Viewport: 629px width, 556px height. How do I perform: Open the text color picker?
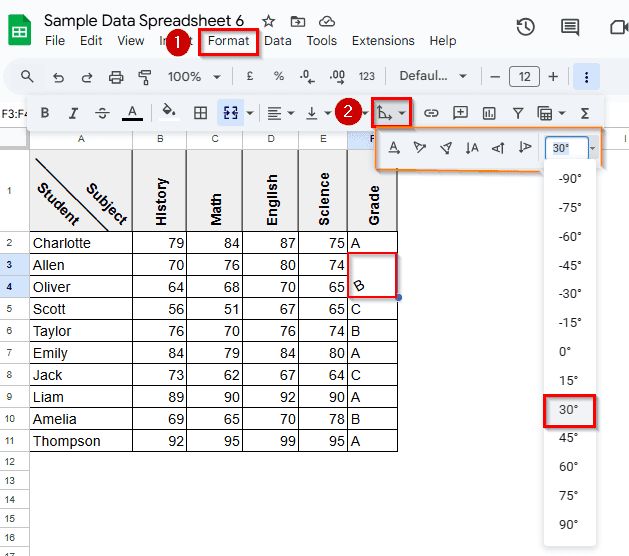(131, 113)
